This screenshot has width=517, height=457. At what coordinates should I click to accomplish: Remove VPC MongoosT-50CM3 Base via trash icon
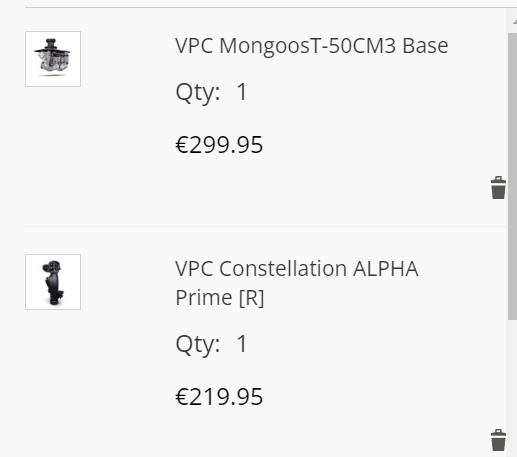click(x=498, y=188)
